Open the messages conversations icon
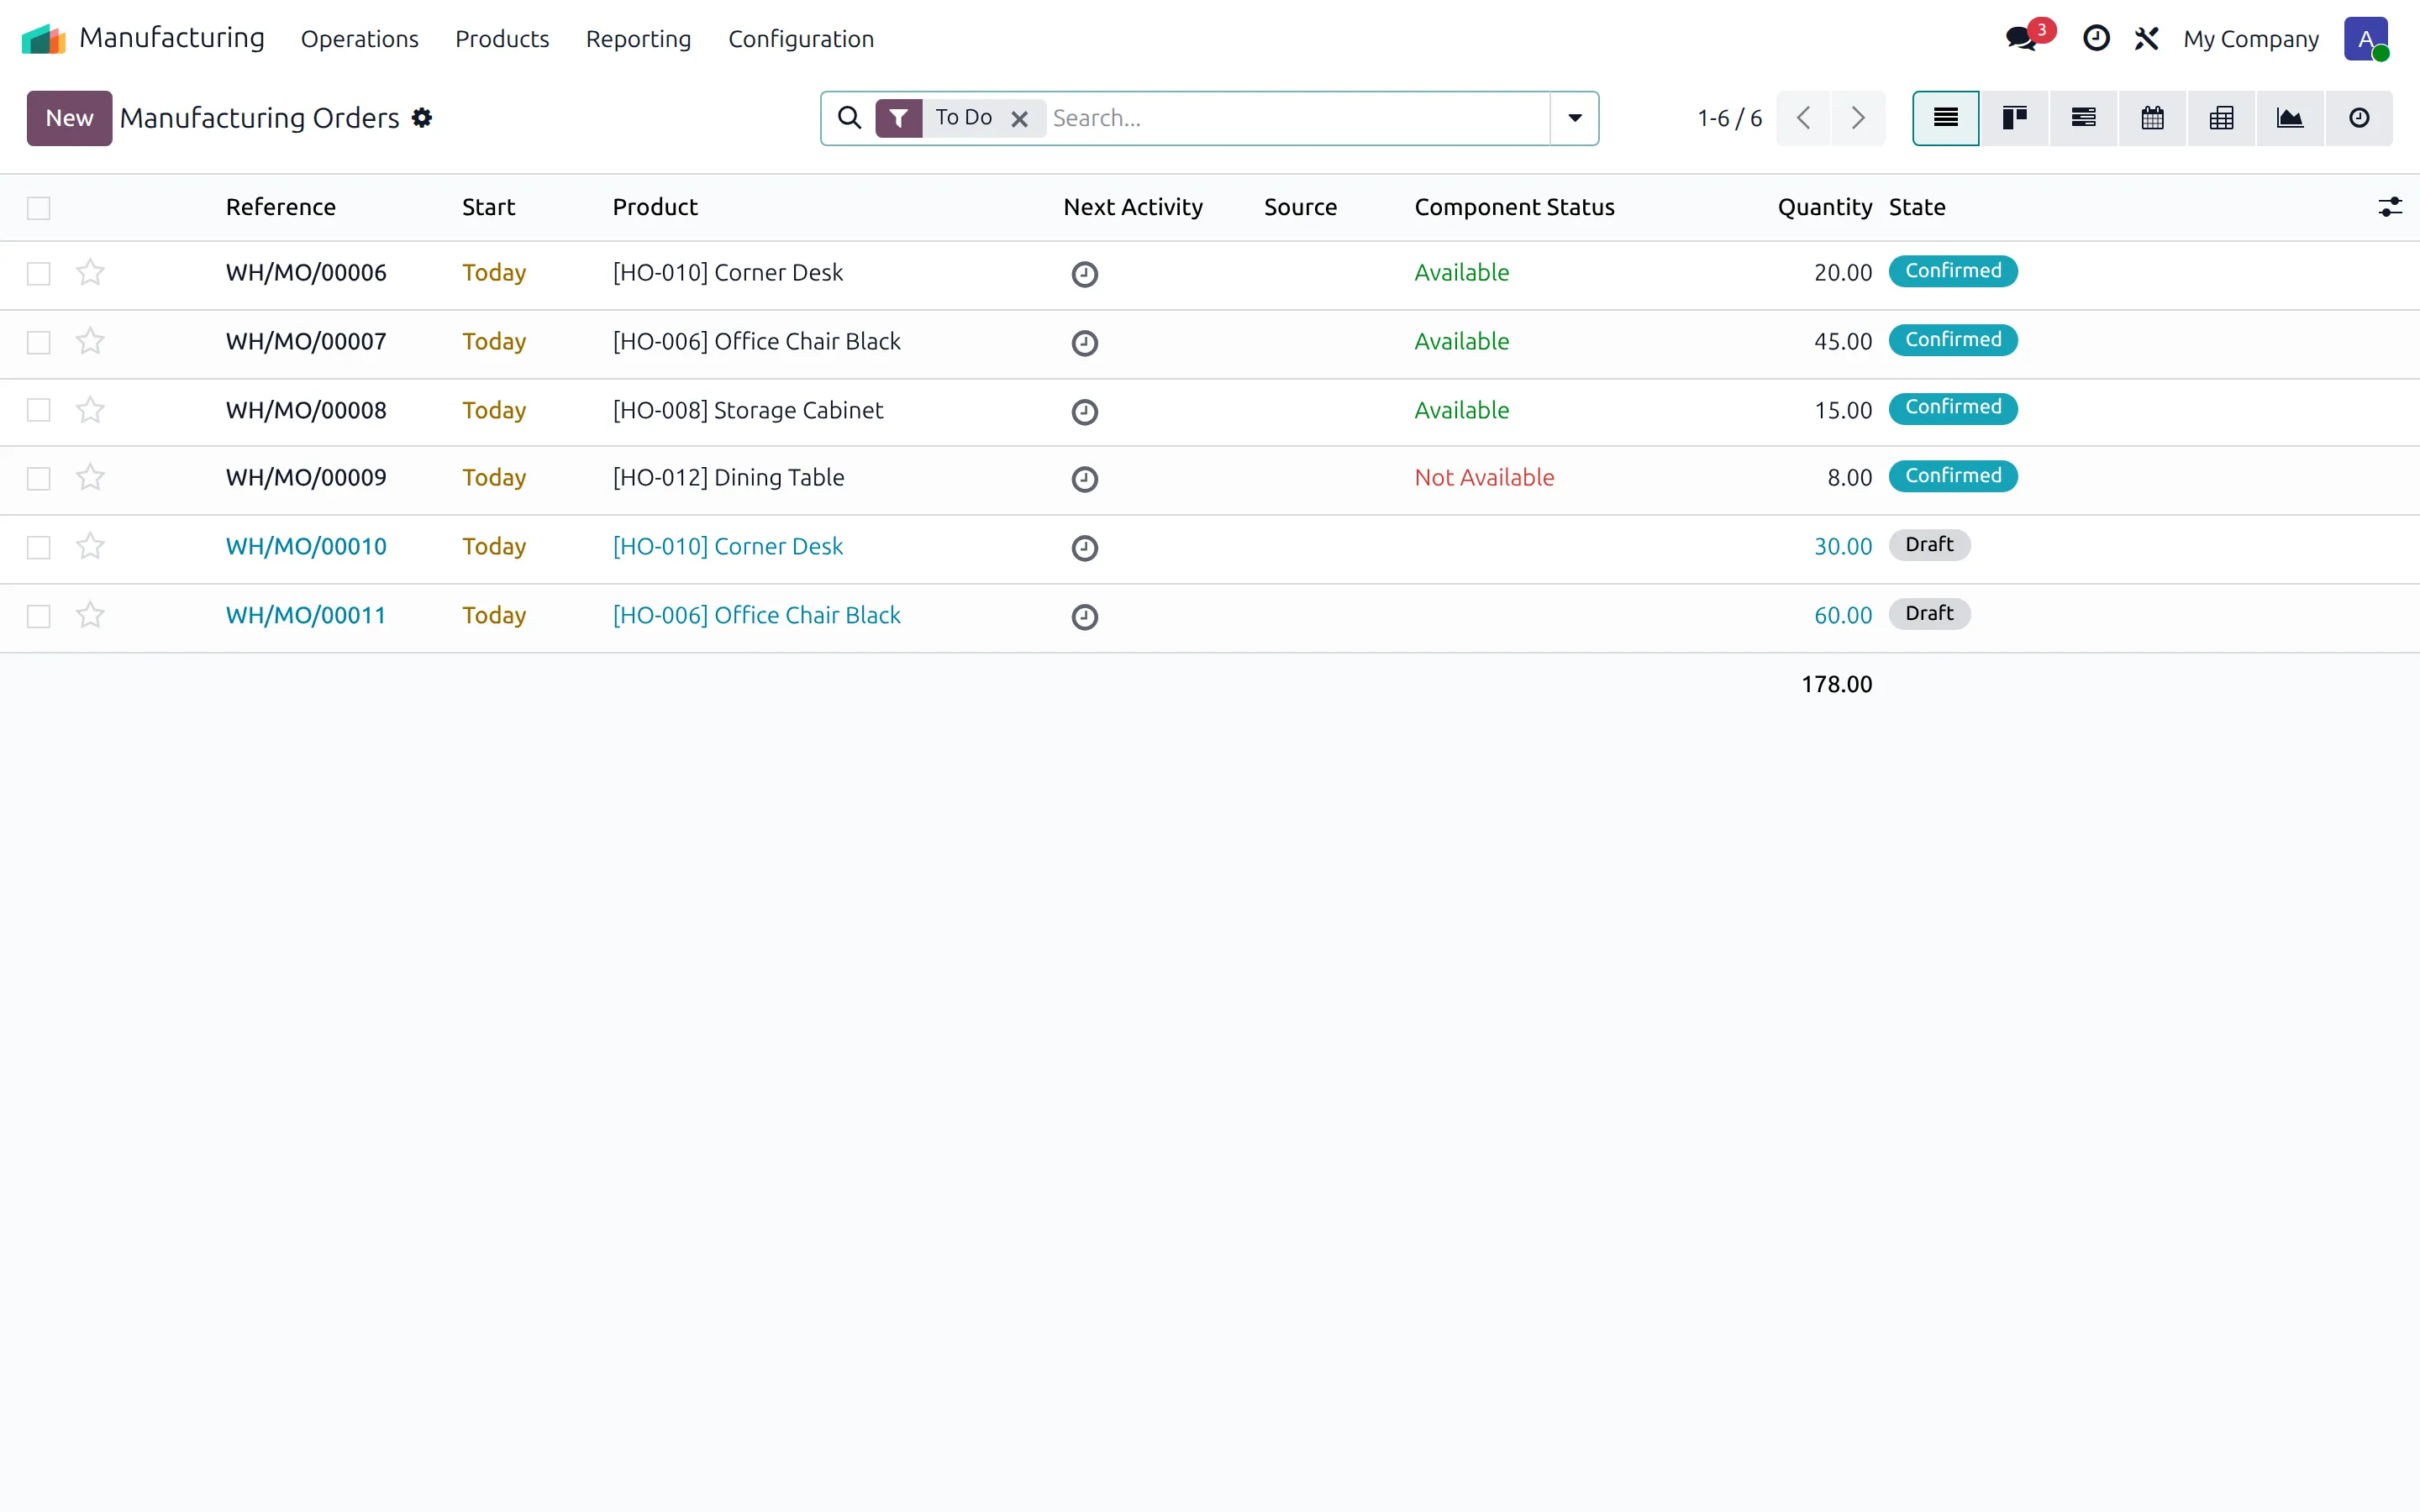The width and height of the screenshot is (2420, 1512). click(2021, 39)
